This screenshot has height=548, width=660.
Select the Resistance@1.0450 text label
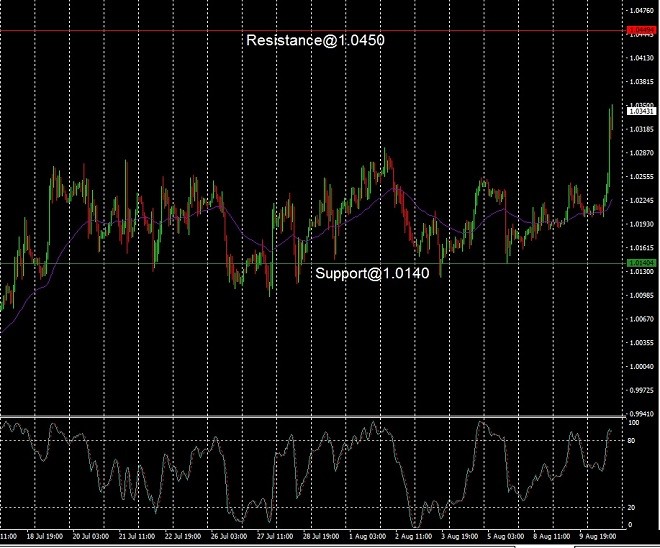click(315, 40)
